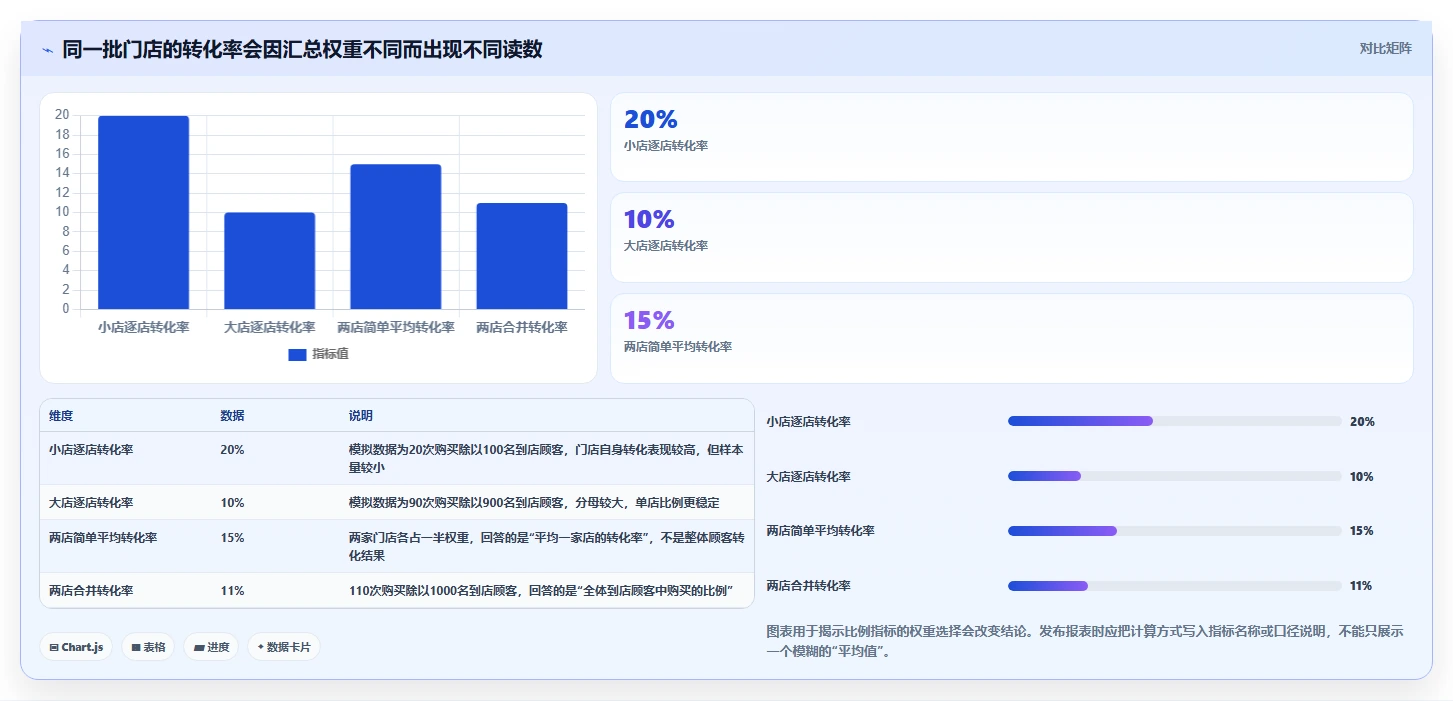
Task: Click the 小店逐店转化率 chart bar
Action: [x=144, y=212]
